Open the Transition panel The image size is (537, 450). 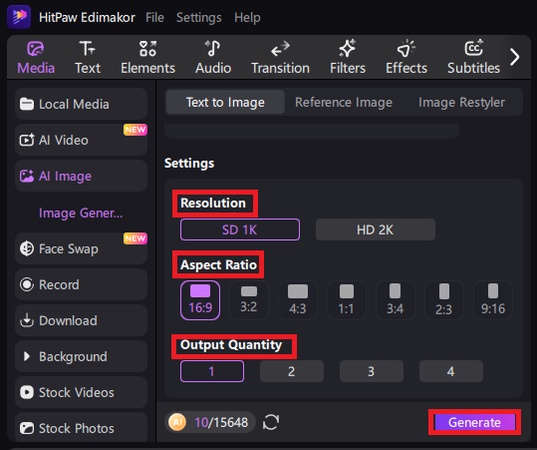click(x=280, y=58)
